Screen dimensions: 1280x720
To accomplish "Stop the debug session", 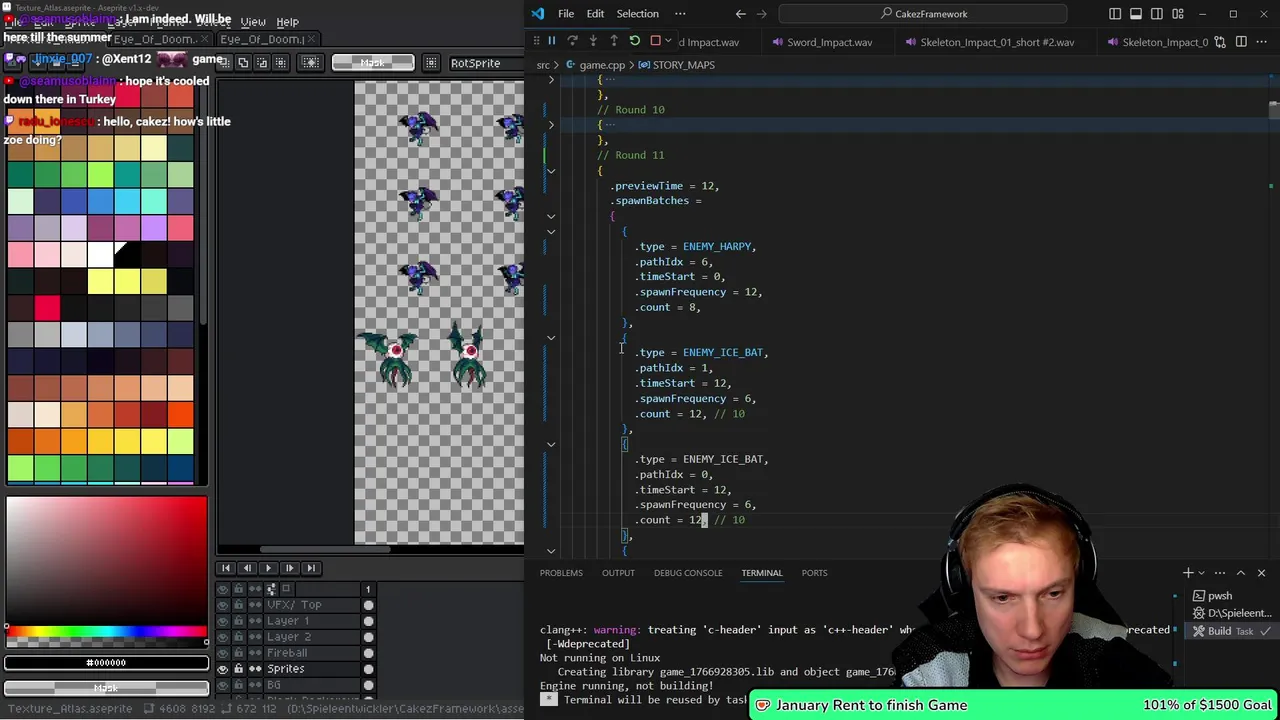I will [655, 41].
